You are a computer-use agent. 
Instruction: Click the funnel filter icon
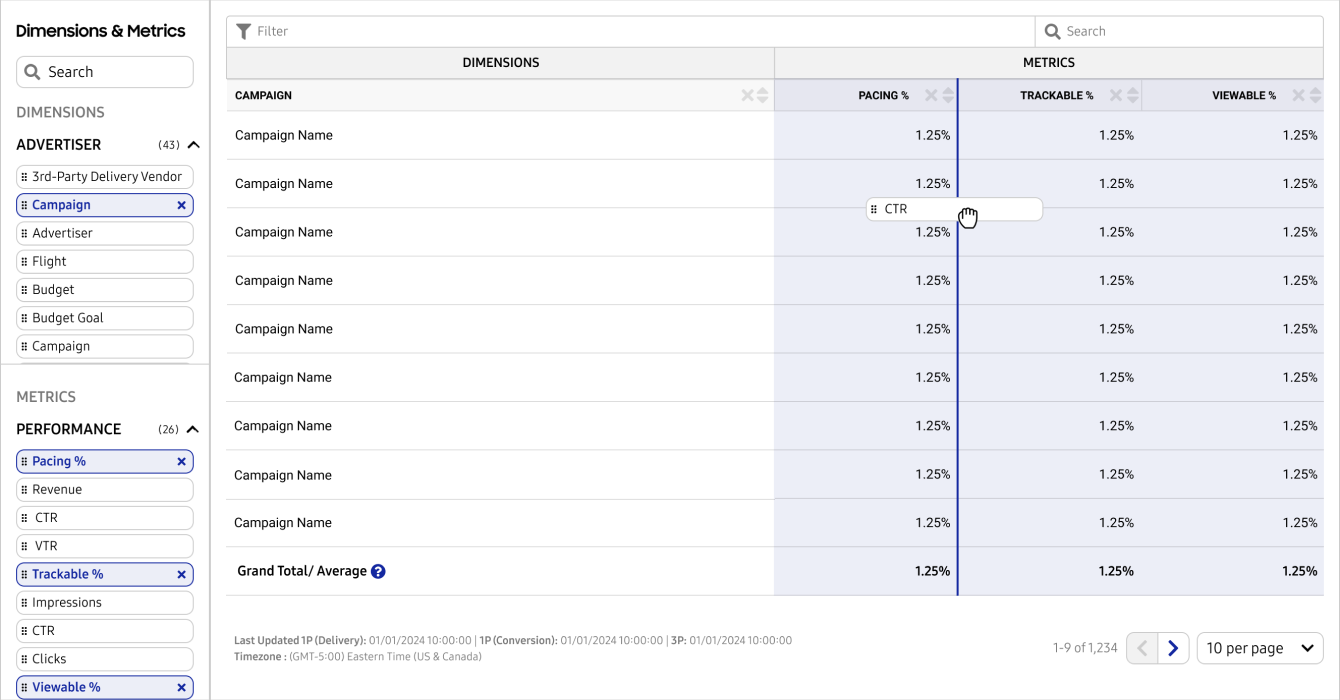tap(243, 32)
